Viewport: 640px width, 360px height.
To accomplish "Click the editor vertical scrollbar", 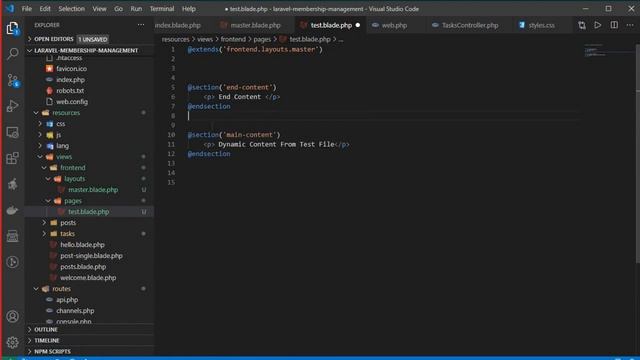I will coord(637,153).
